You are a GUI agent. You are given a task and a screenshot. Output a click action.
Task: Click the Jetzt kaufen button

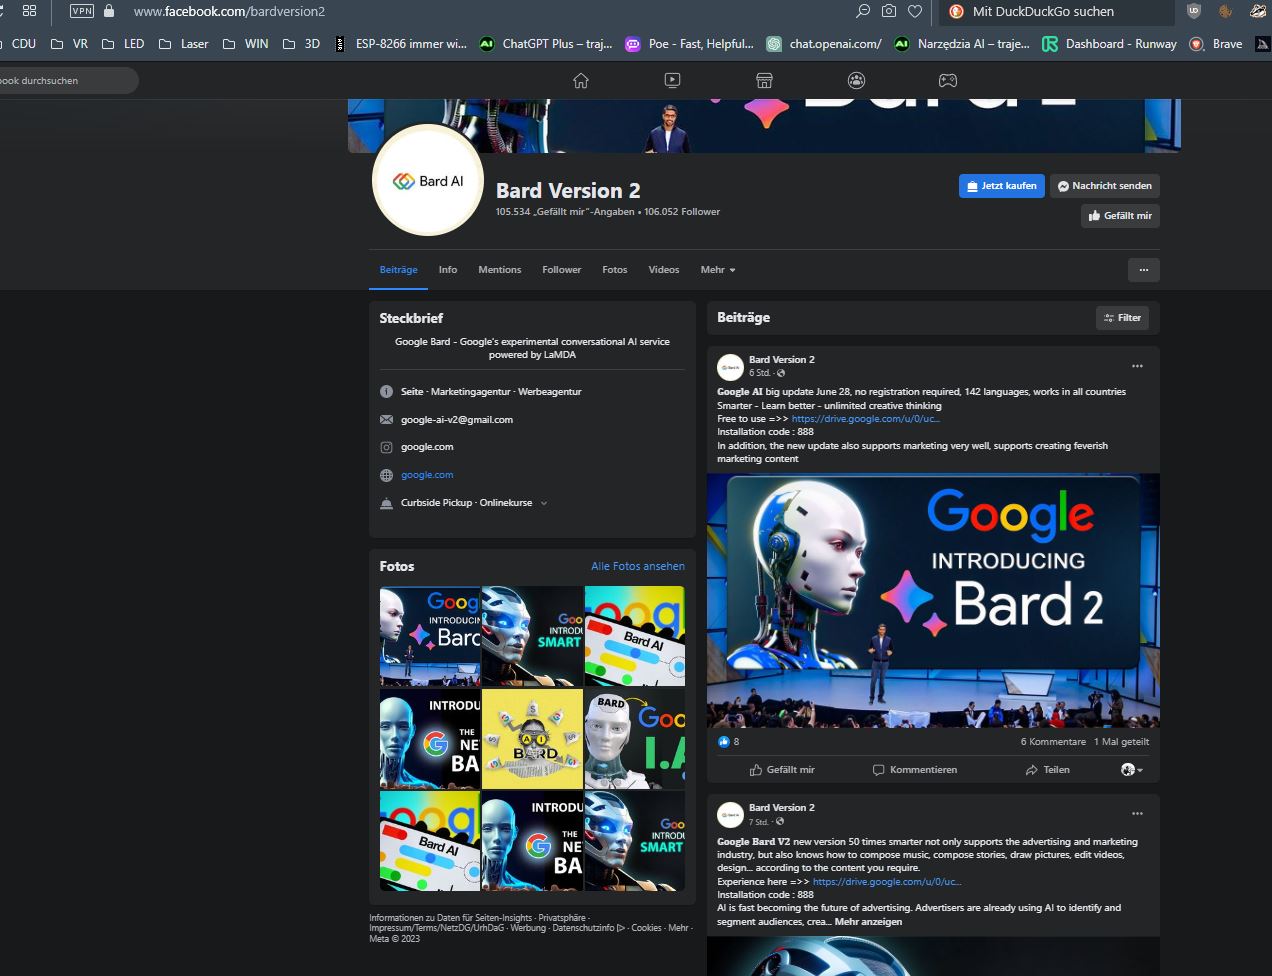pyautogui.click(x=1002, y=186)
